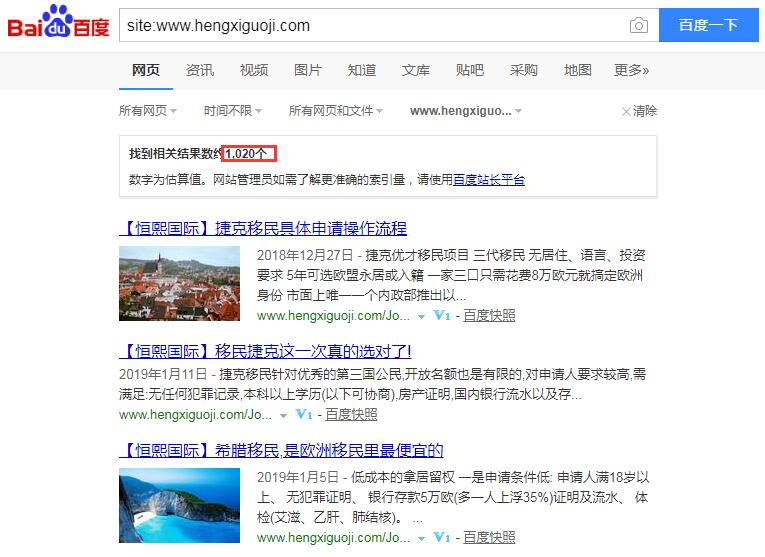Switch to the 资讯 tab

[200, 70]
